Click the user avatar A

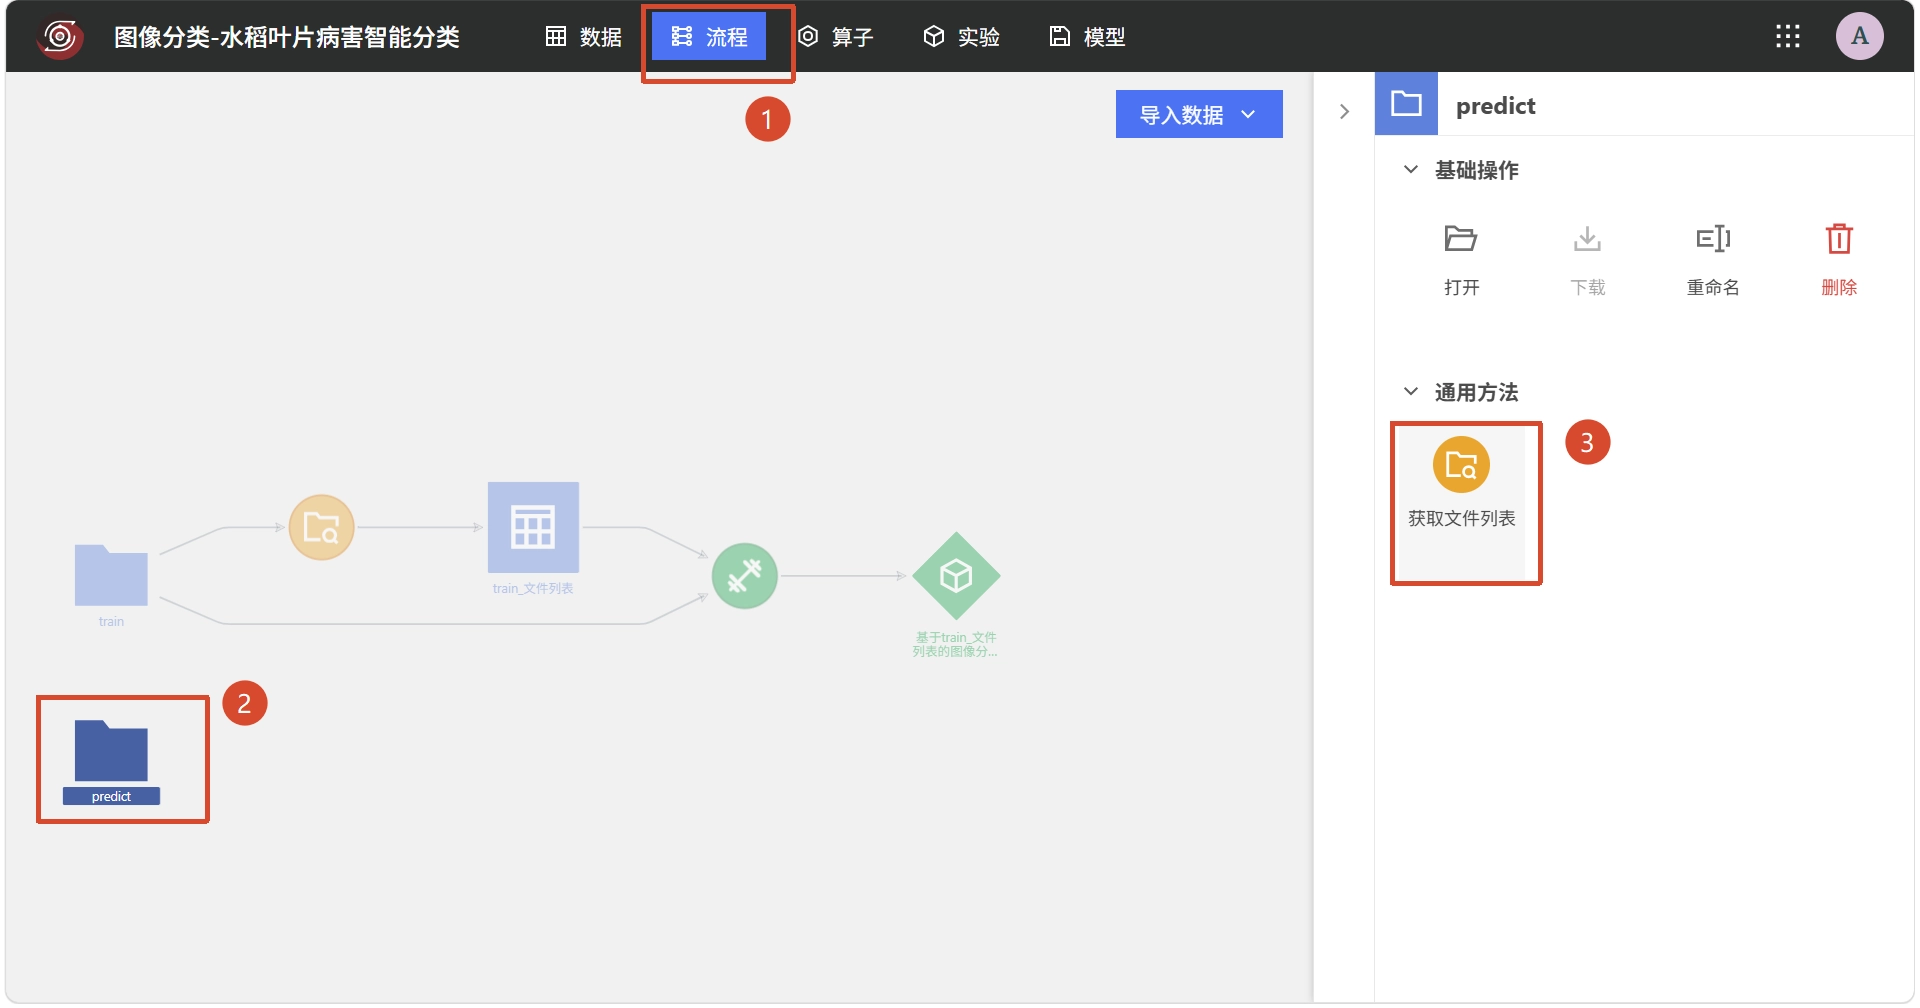click(x=1860, y=37)
